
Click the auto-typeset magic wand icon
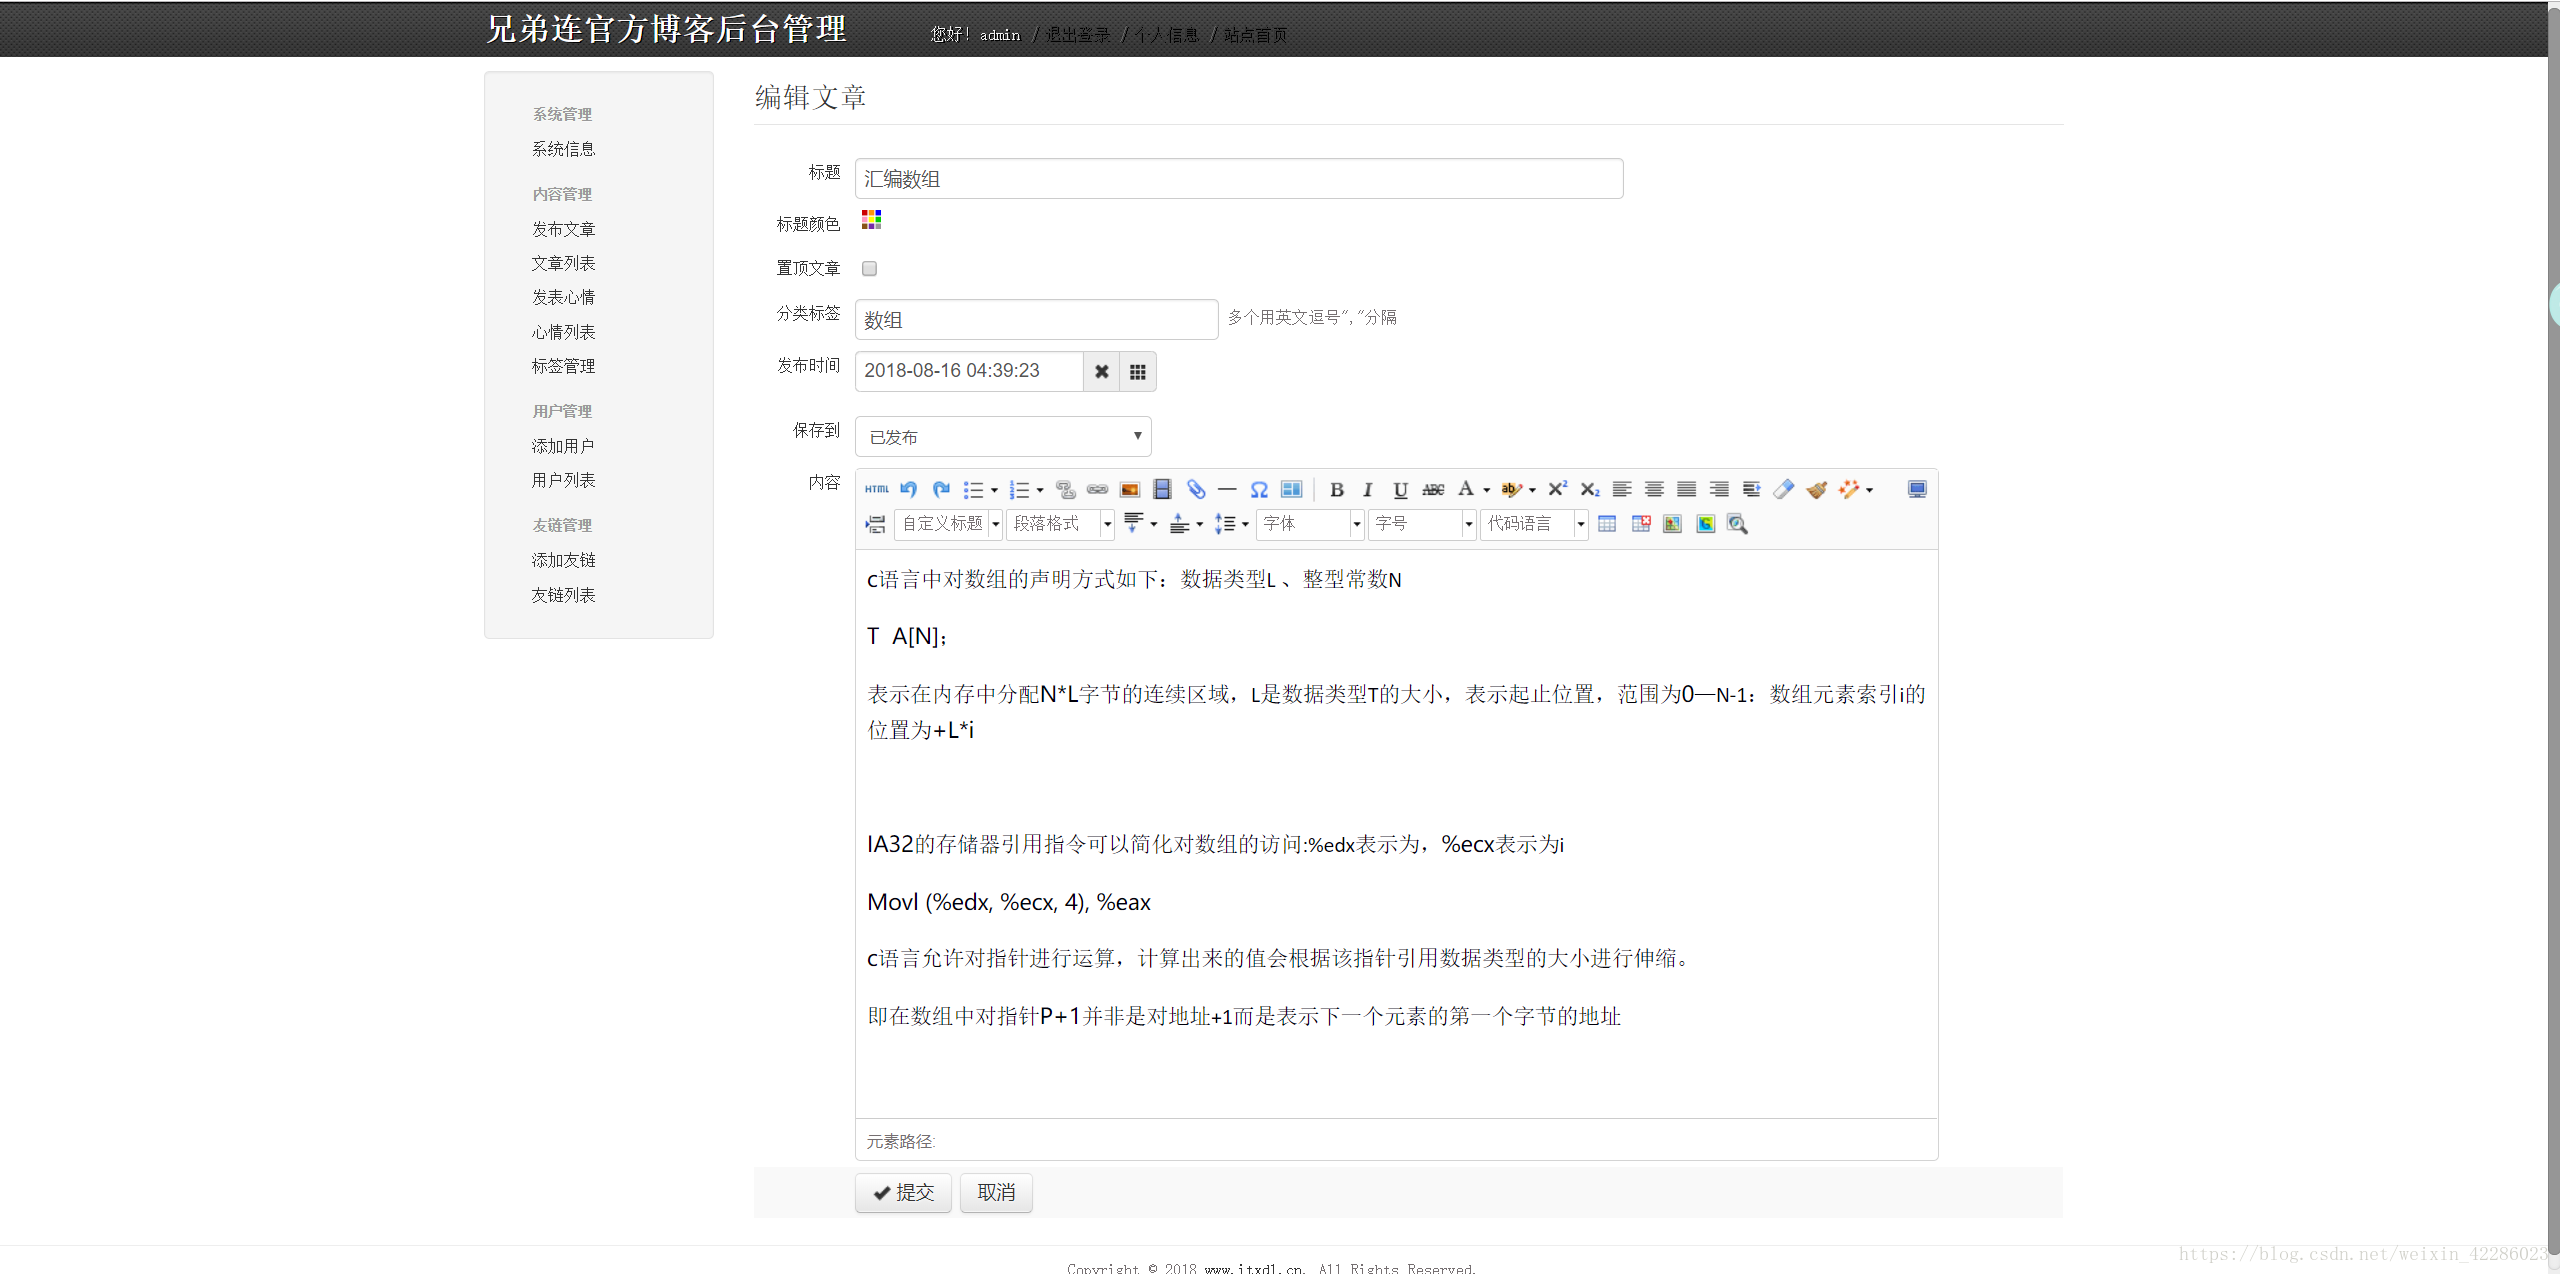click(x=1849, y=489)
